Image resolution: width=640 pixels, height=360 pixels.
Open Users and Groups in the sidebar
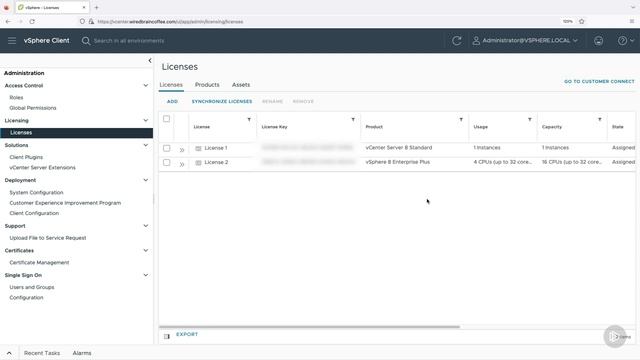pyautogui.click(x=32, y=287)
